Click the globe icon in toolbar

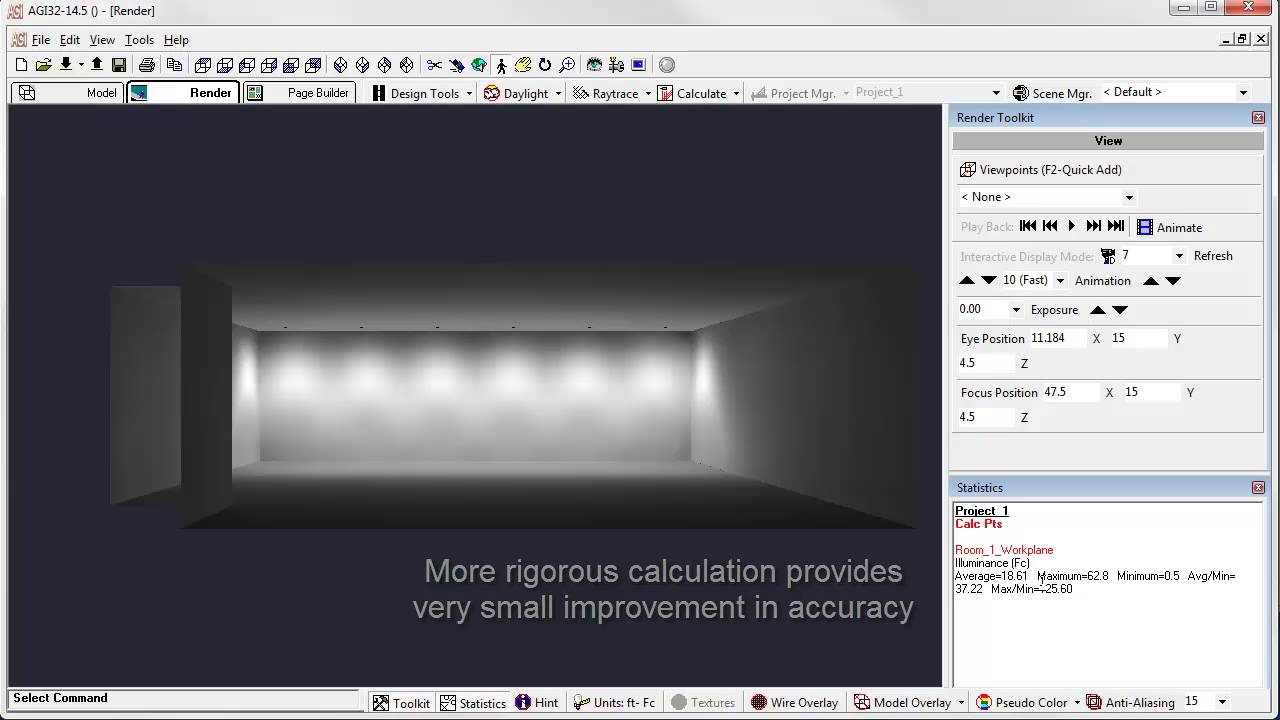(x=479, y=65)
